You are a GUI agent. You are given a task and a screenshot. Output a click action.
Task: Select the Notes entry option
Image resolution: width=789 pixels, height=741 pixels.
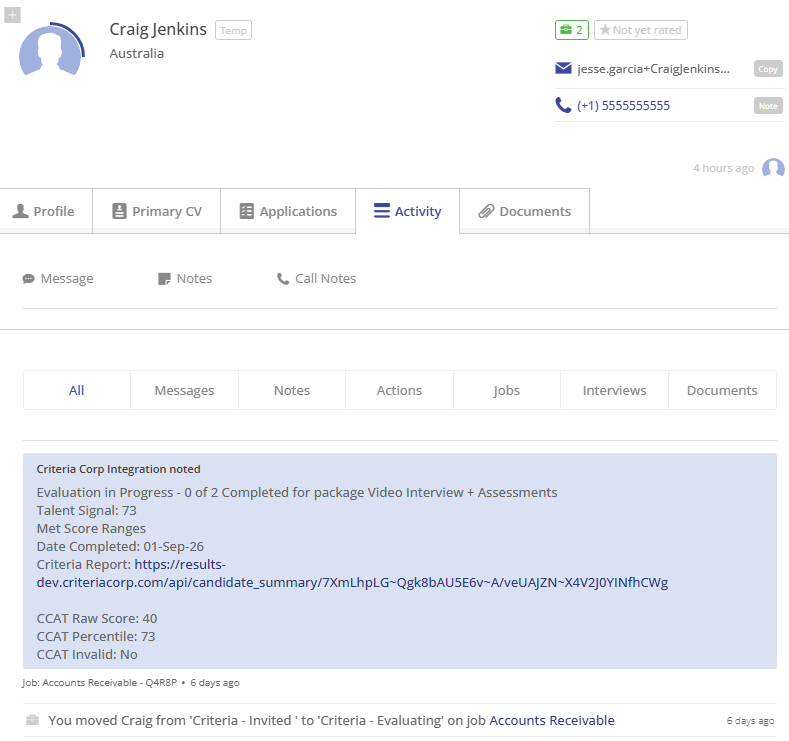(185, 279)
